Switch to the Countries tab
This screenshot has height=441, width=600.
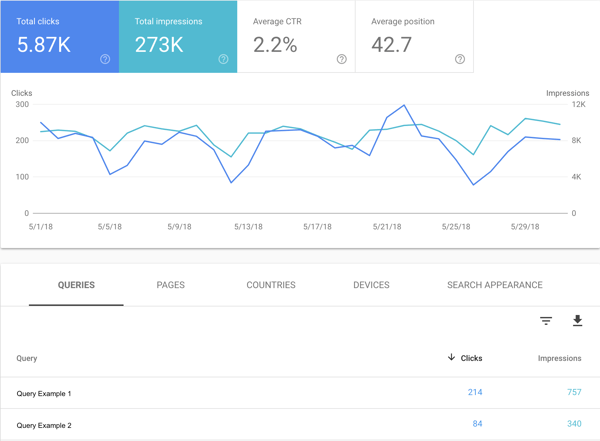tap(271, 285)
